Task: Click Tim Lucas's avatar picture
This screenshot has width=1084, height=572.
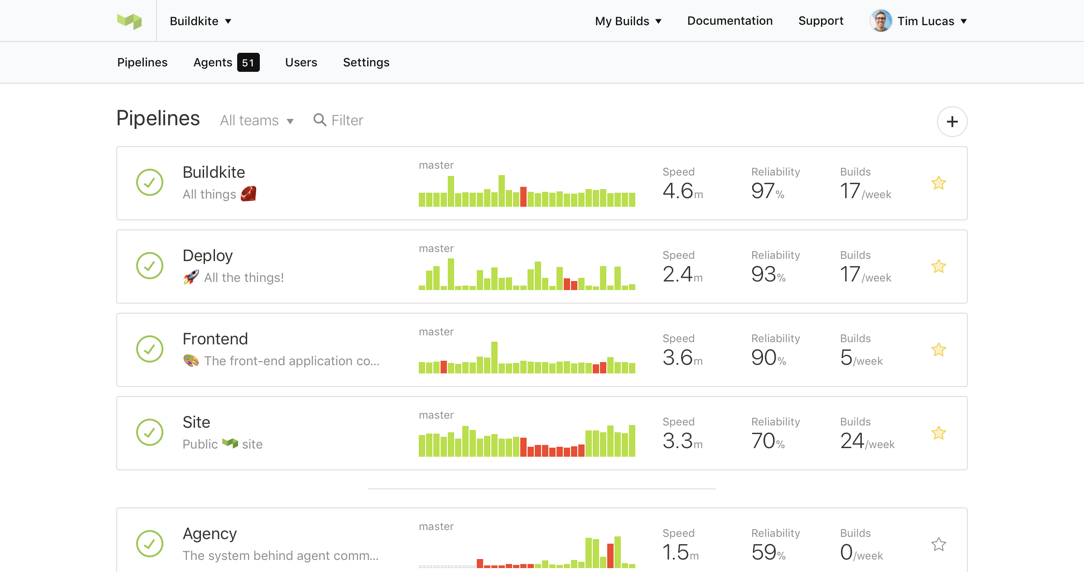Action: [x=881, y=21]
